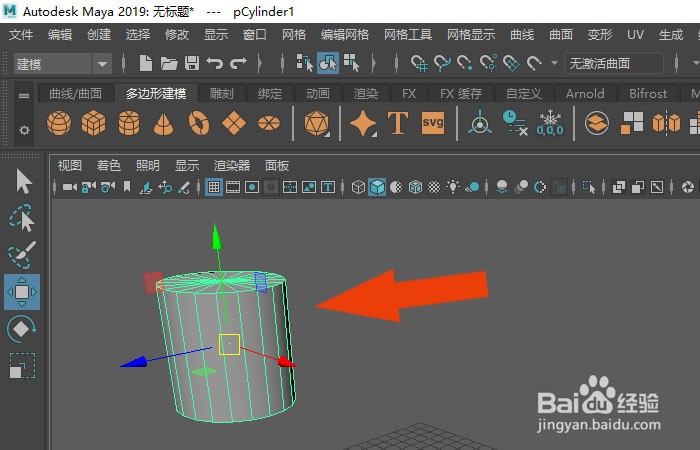Click Select by hierarchy icon
Screen dimensions: 700x450
[x=305, y=63]
